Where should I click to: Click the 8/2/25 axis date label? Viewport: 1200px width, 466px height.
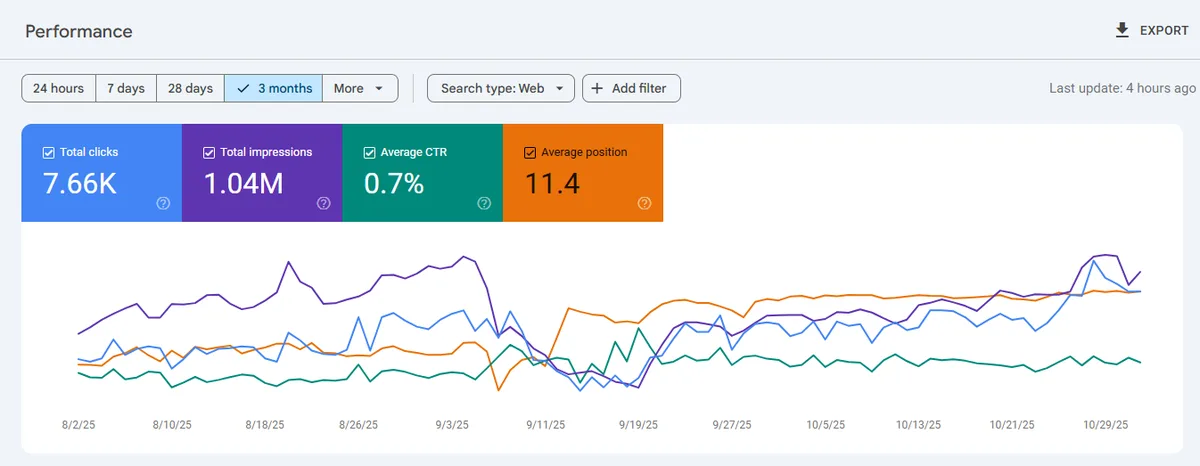(80, 425)
